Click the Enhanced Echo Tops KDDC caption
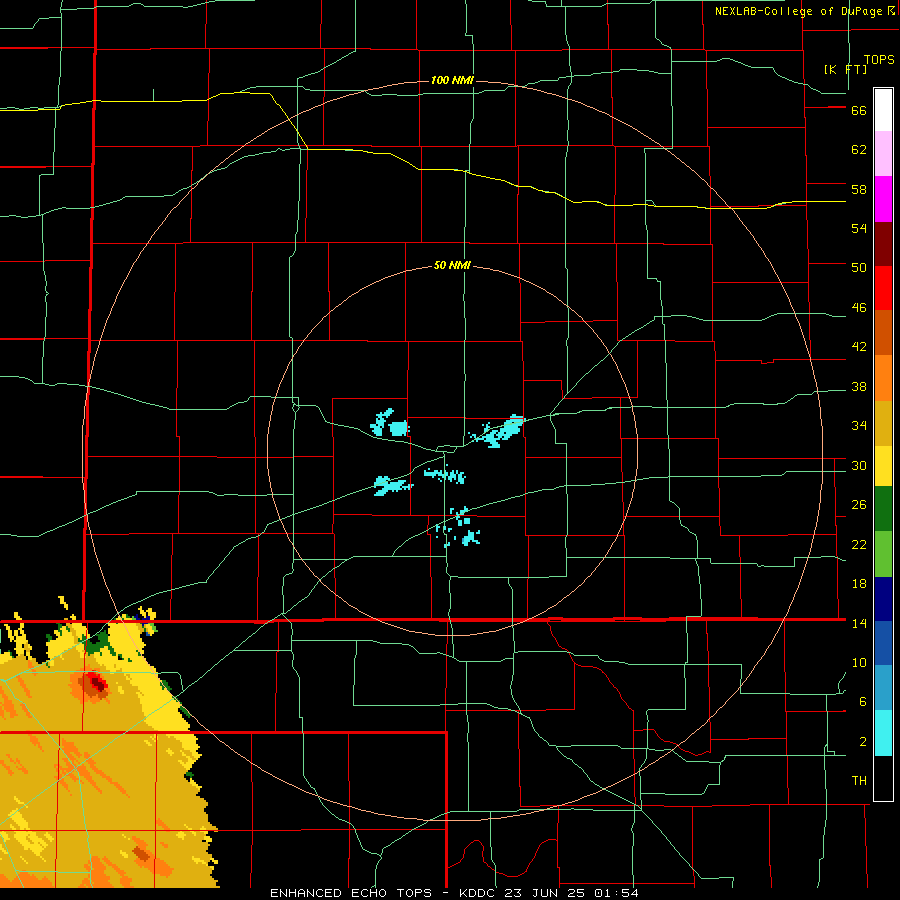 tap(454, 893)
